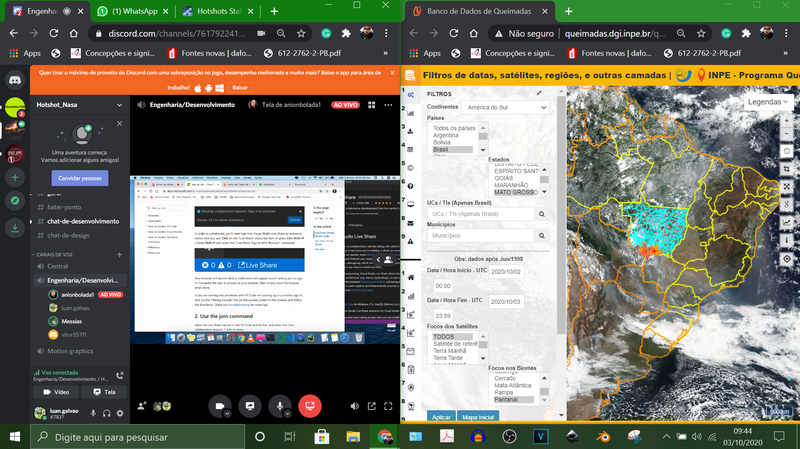
Task: Toggle screen share monitor button in call controls
Action: coord(250,406)
